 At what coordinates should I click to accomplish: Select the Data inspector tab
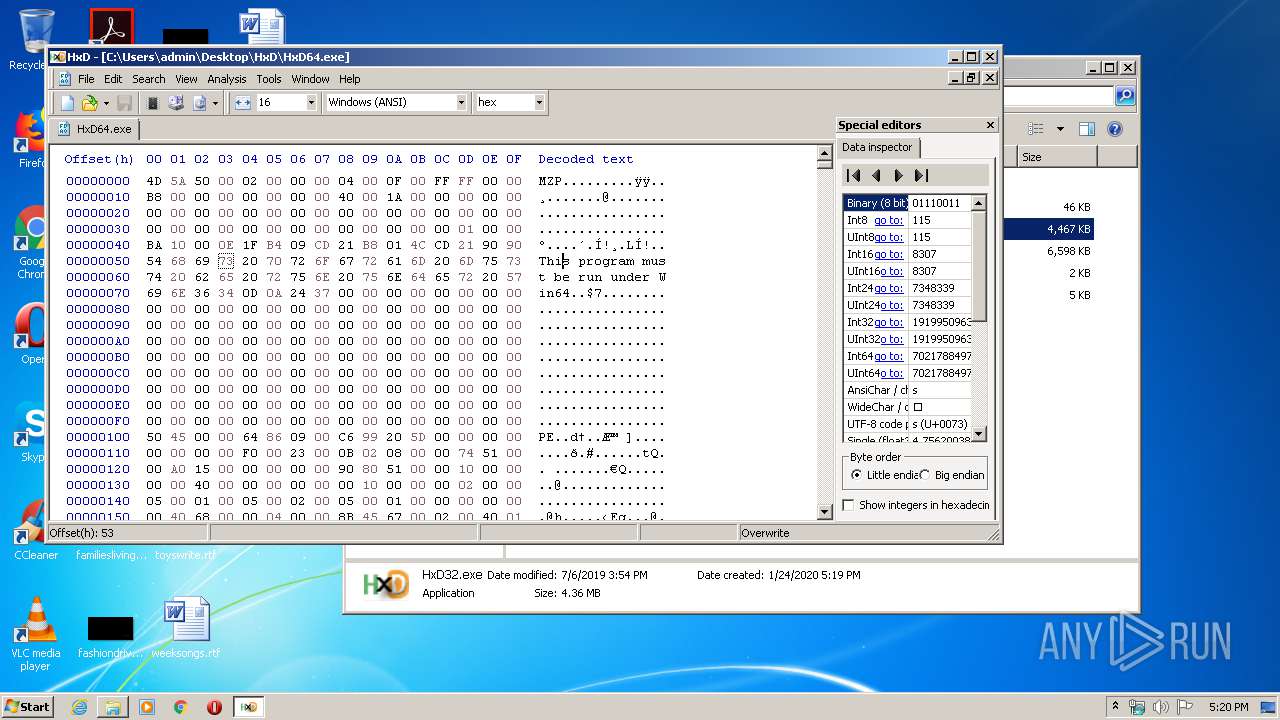[x=877, y=147]
